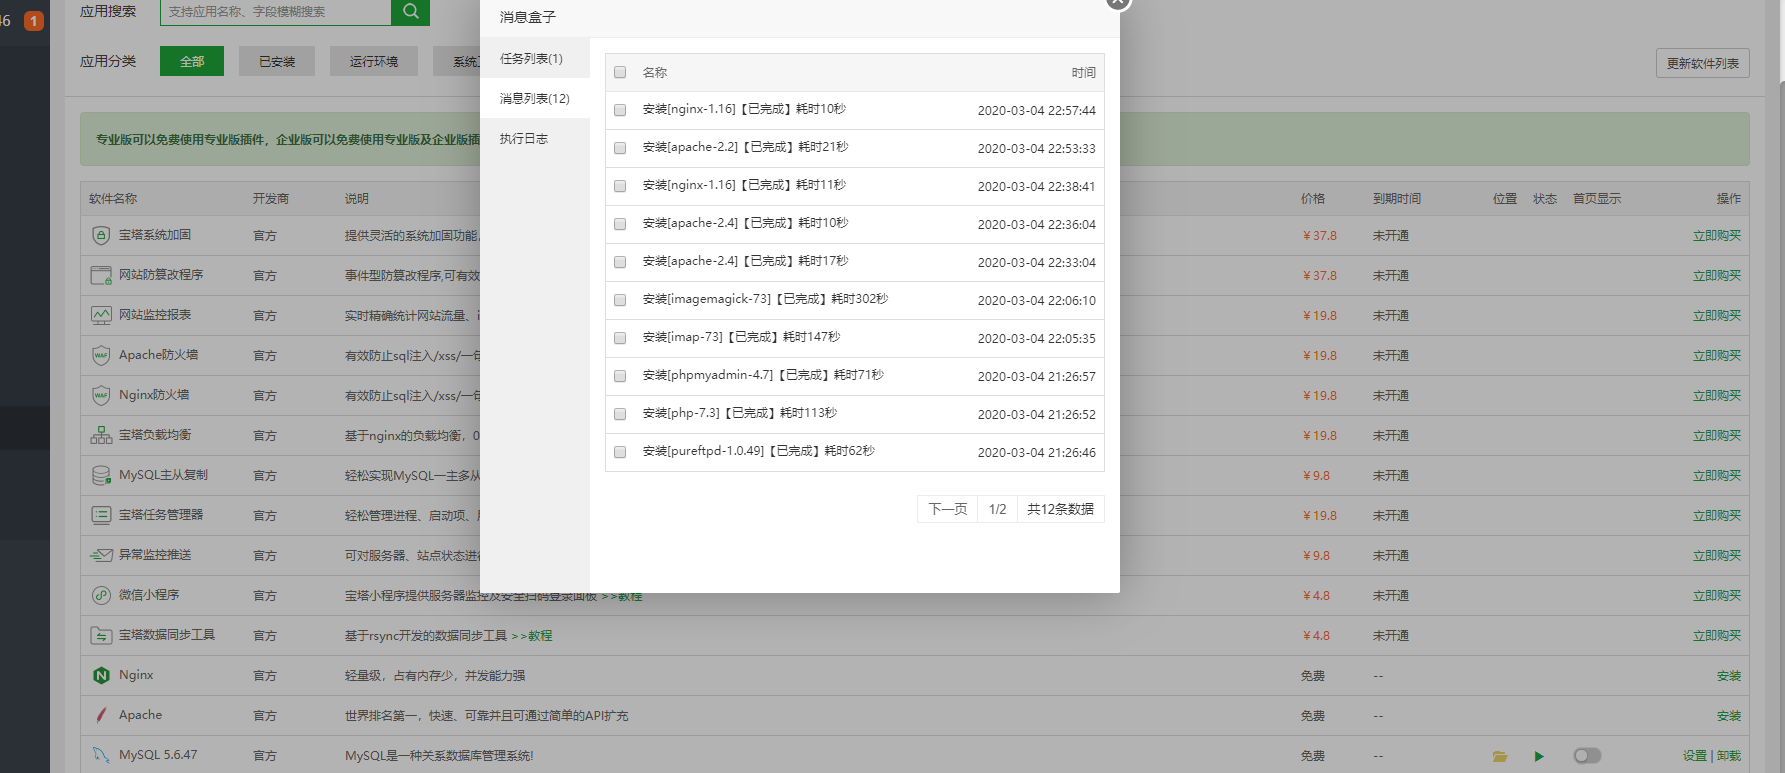The width and height of the screenshot is (1785, 773).
Task: Check the apache-2.2 install message
Action: point(620,148)
